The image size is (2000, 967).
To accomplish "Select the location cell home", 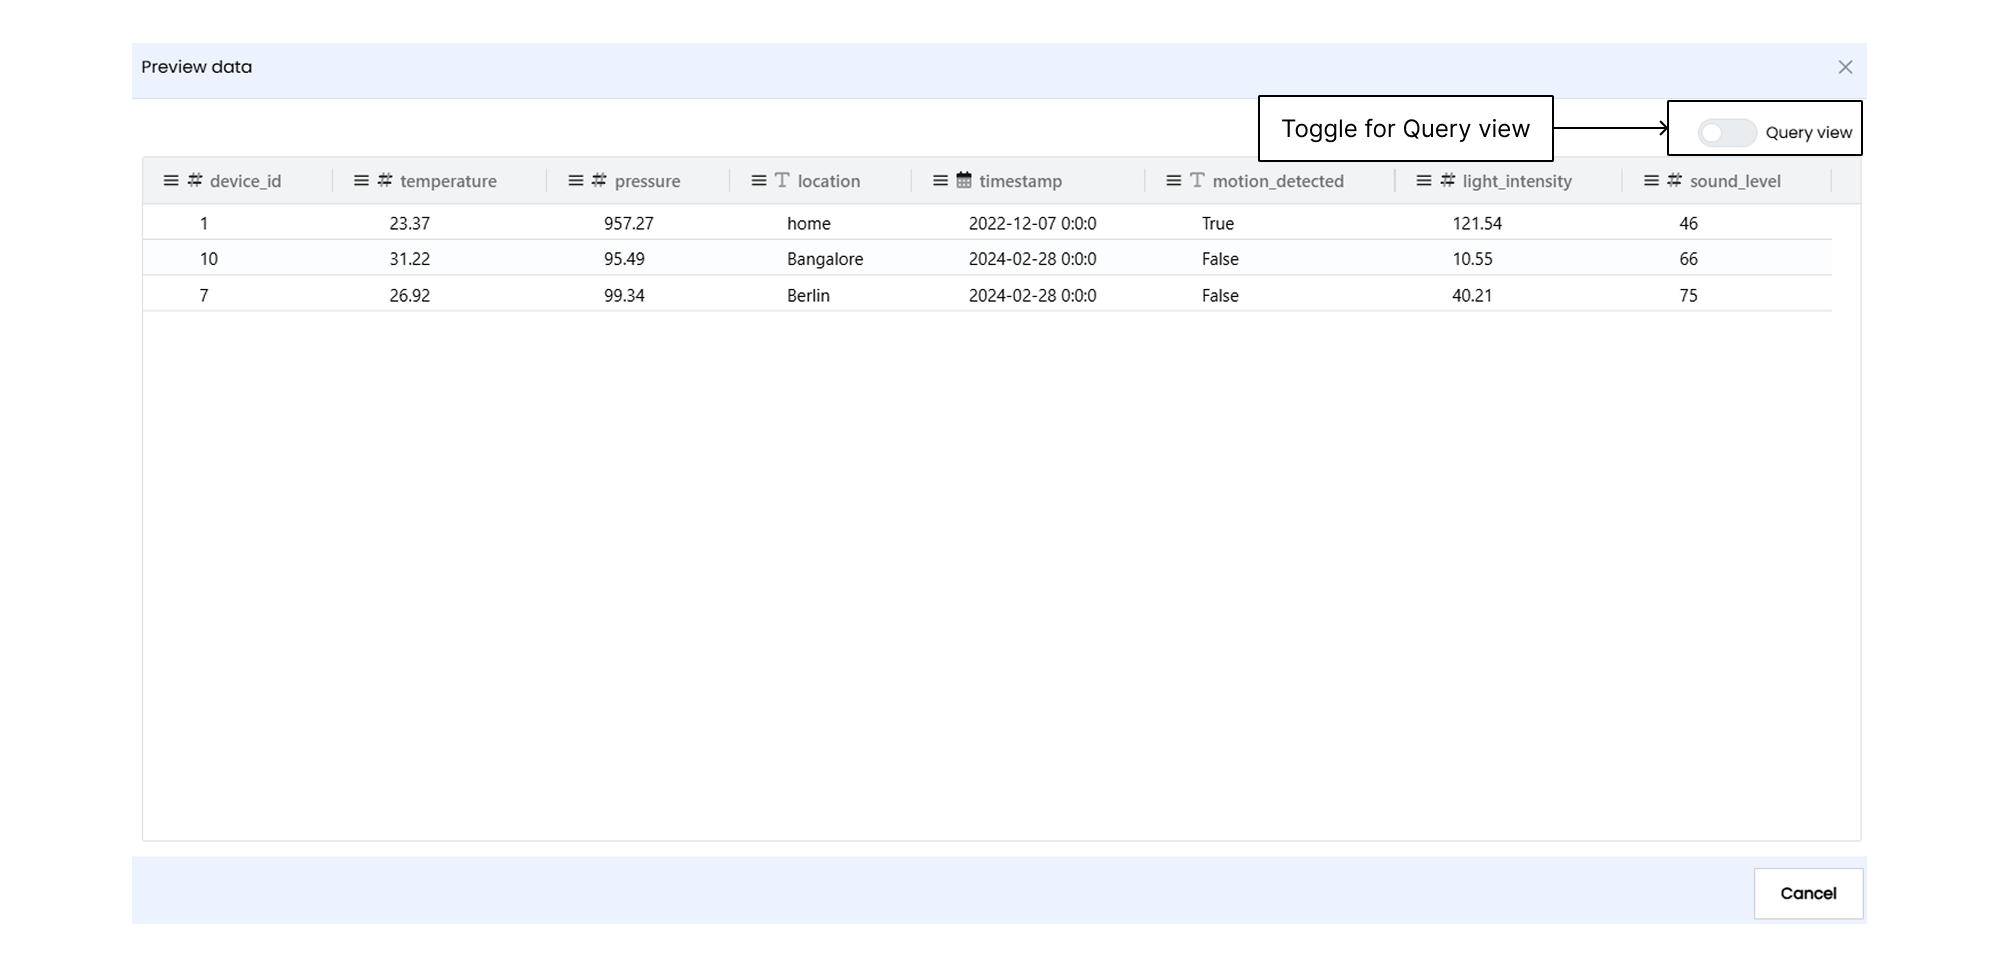I will 809,223.
